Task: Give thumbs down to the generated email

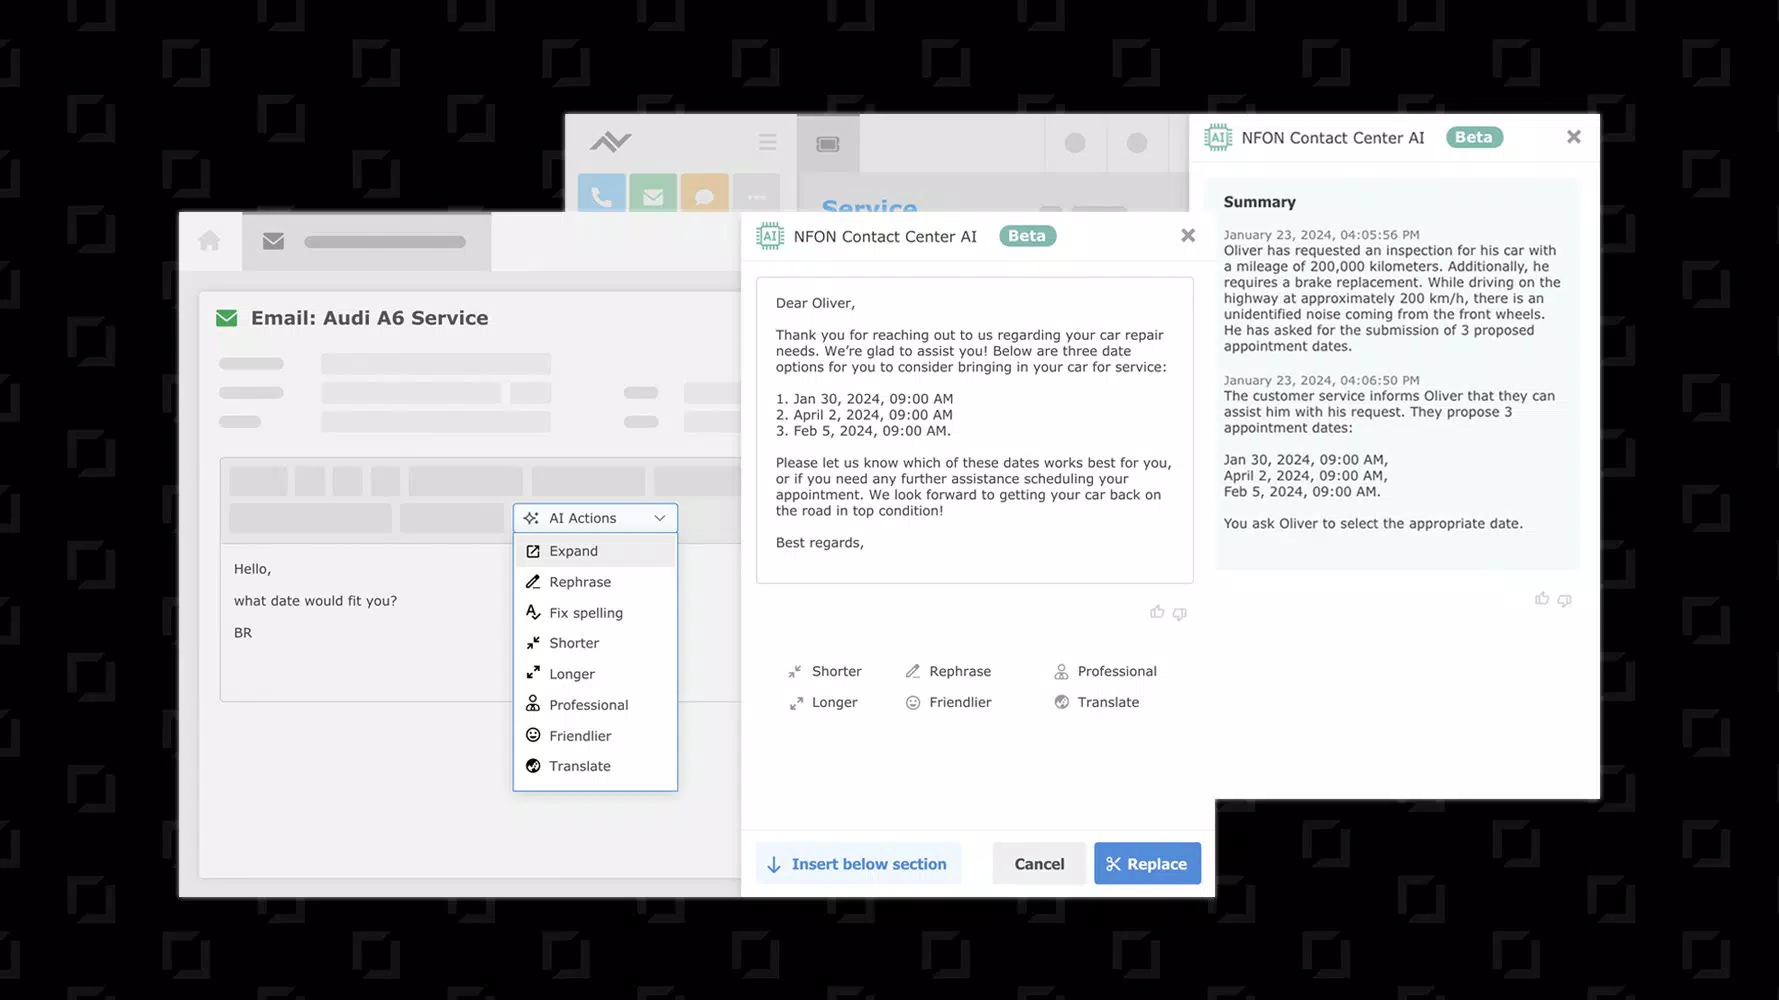Action: click(1180, 613)
